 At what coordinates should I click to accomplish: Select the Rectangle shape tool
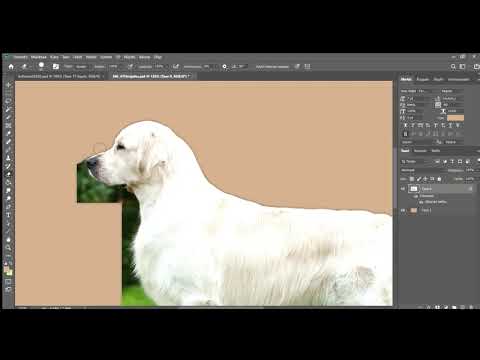pos(8,231)
